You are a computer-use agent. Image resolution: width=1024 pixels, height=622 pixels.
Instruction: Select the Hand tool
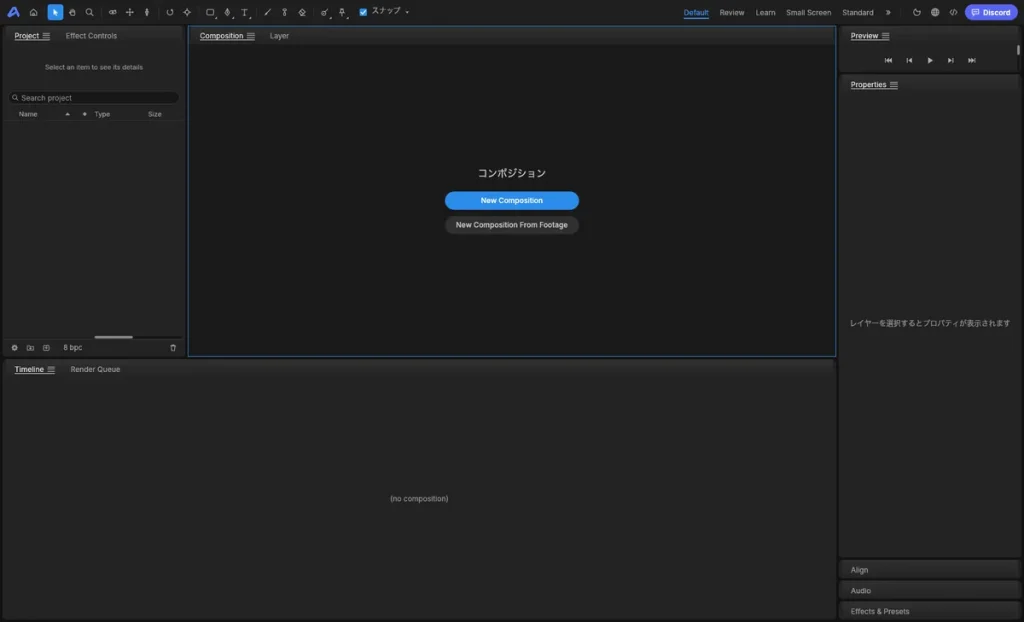click(x=72, y=12)
